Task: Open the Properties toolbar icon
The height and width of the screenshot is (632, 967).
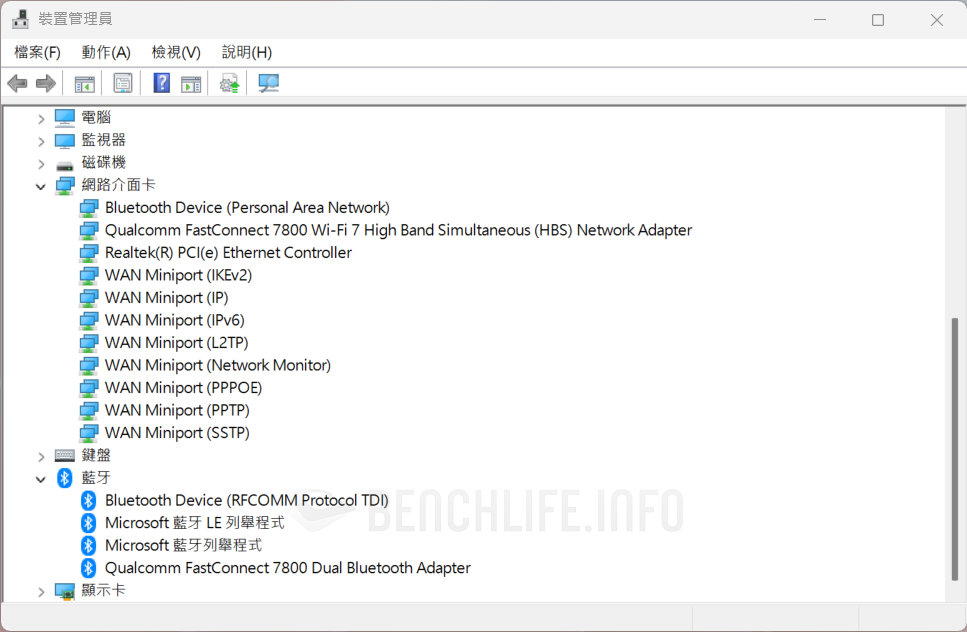Action: 123,83
